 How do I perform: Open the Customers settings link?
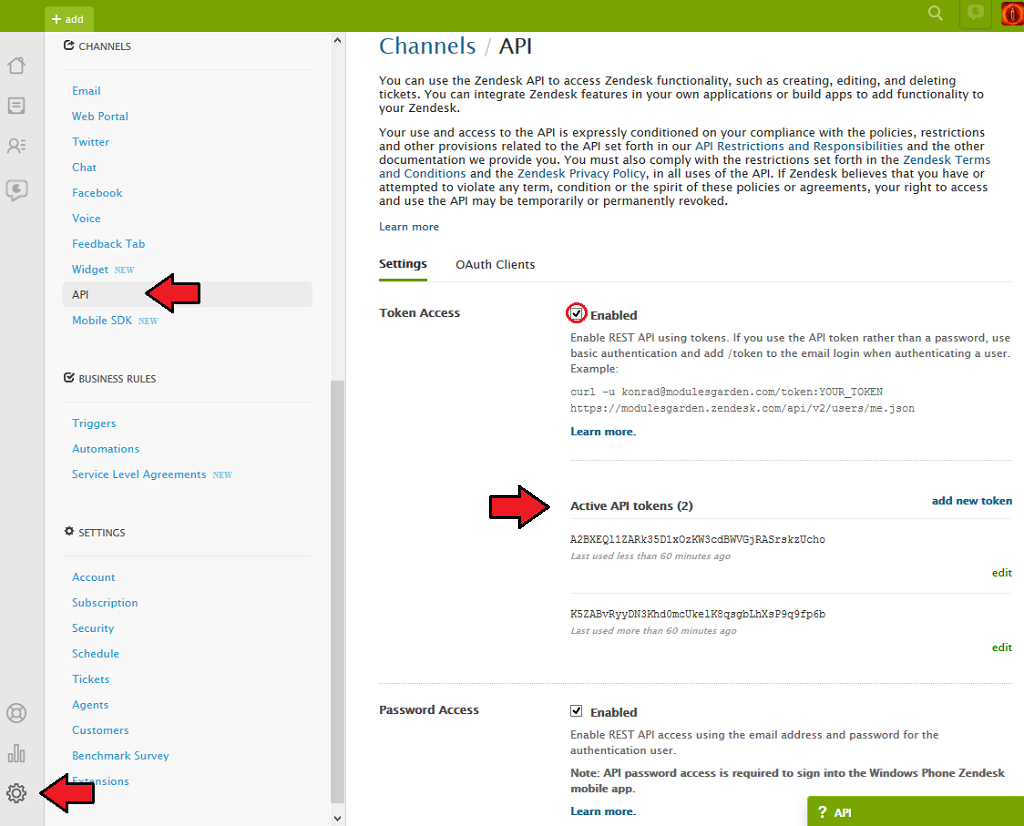tap(101, 730)
